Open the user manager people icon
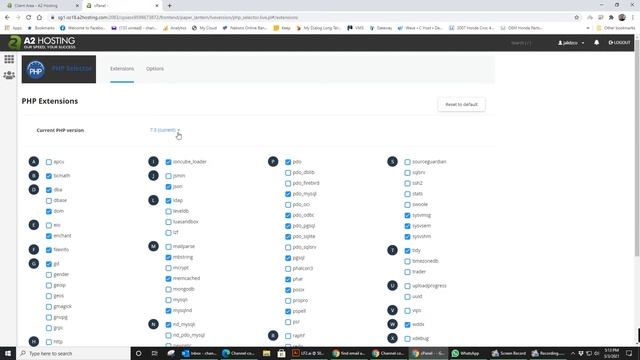 pyautogui.click(x=9, y=75)
